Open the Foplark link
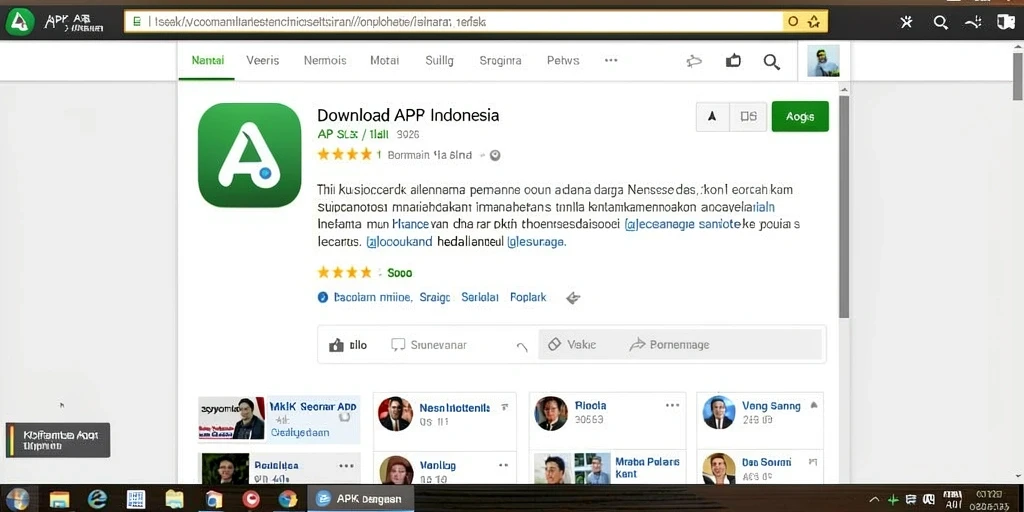Image resolution: width=1024 pixels, height=512 pixels. click(x=528, y=297)
